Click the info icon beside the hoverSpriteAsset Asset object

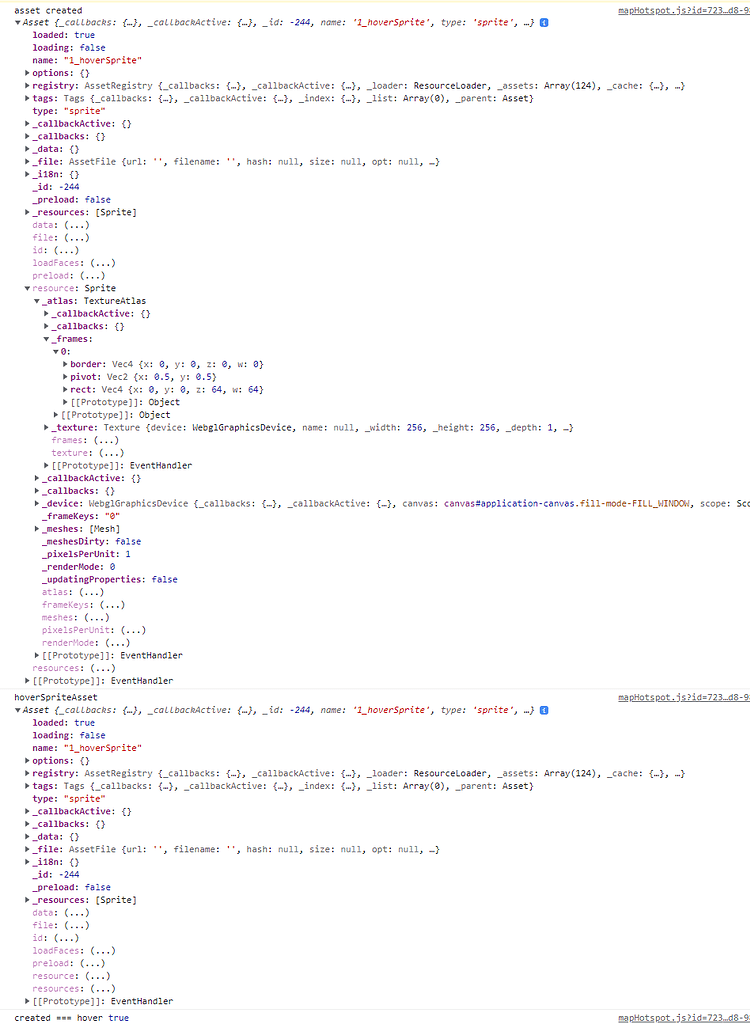(544, 710)
